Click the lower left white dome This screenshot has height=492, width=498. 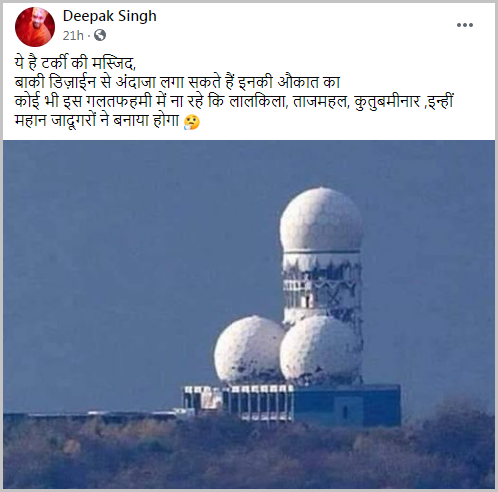tap(250, 350)
